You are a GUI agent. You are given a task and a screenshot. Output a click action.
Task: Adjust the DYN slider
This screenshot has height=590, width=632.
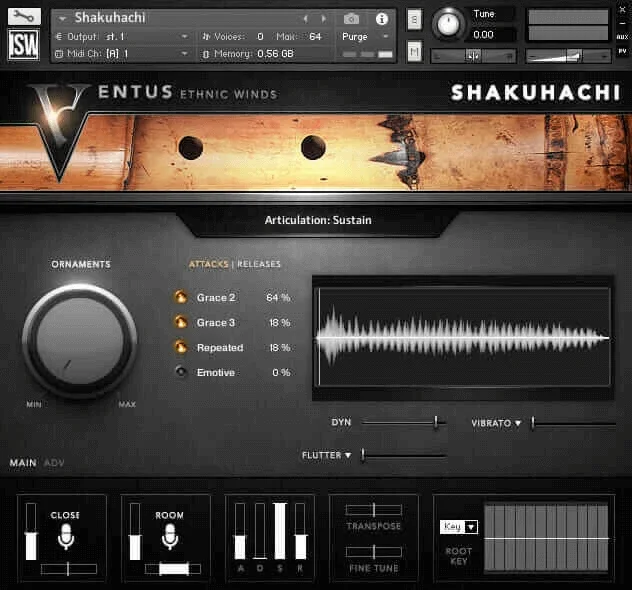[x=403, y=422]
